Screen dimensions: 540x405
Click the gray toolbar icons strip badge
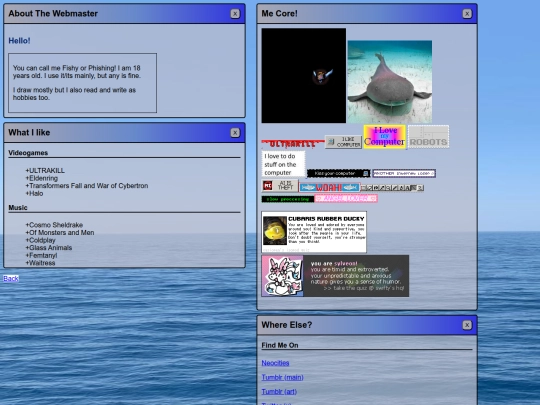[392, 188]
